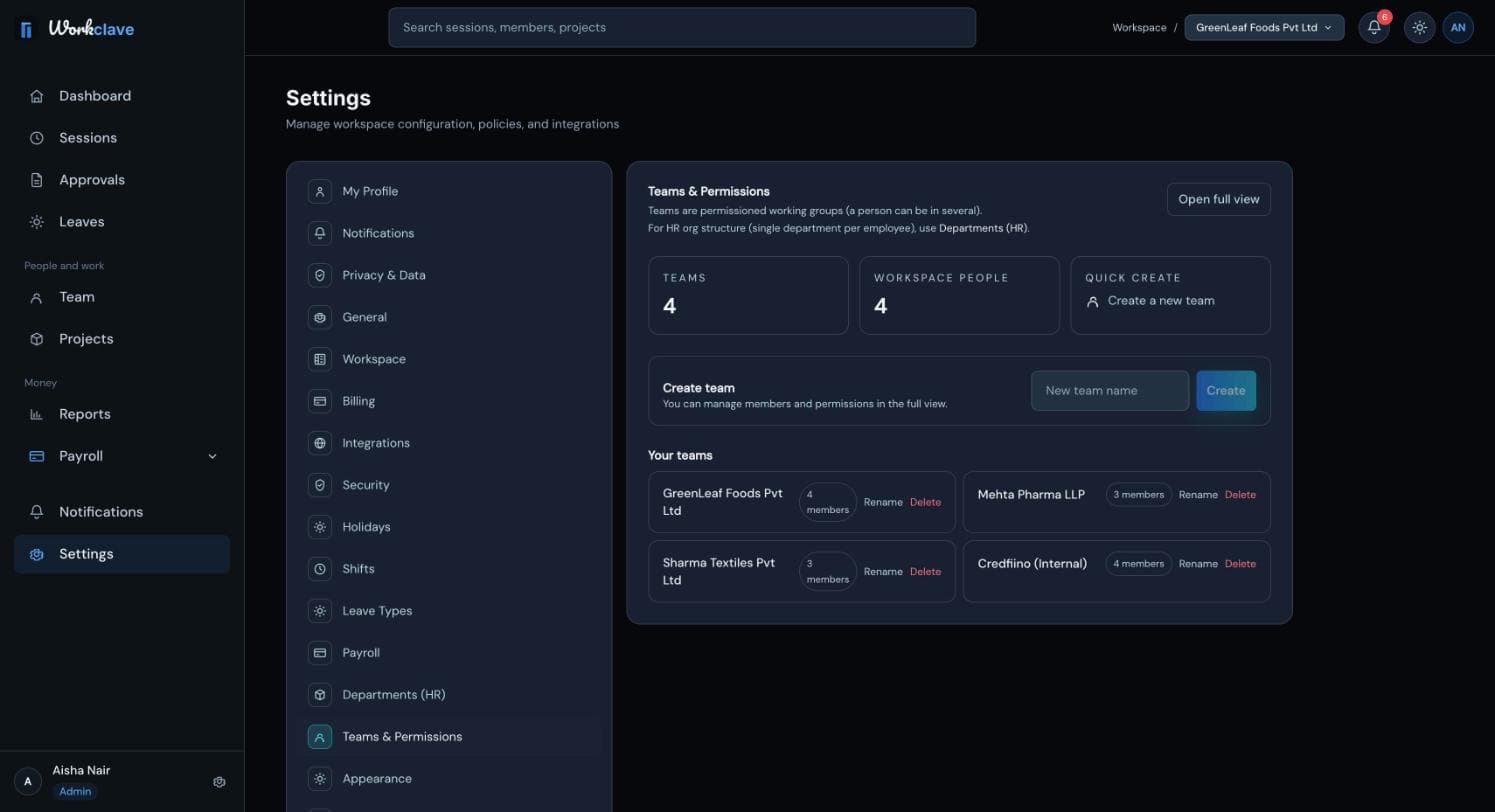Open the Reports page

pos(122,414)
